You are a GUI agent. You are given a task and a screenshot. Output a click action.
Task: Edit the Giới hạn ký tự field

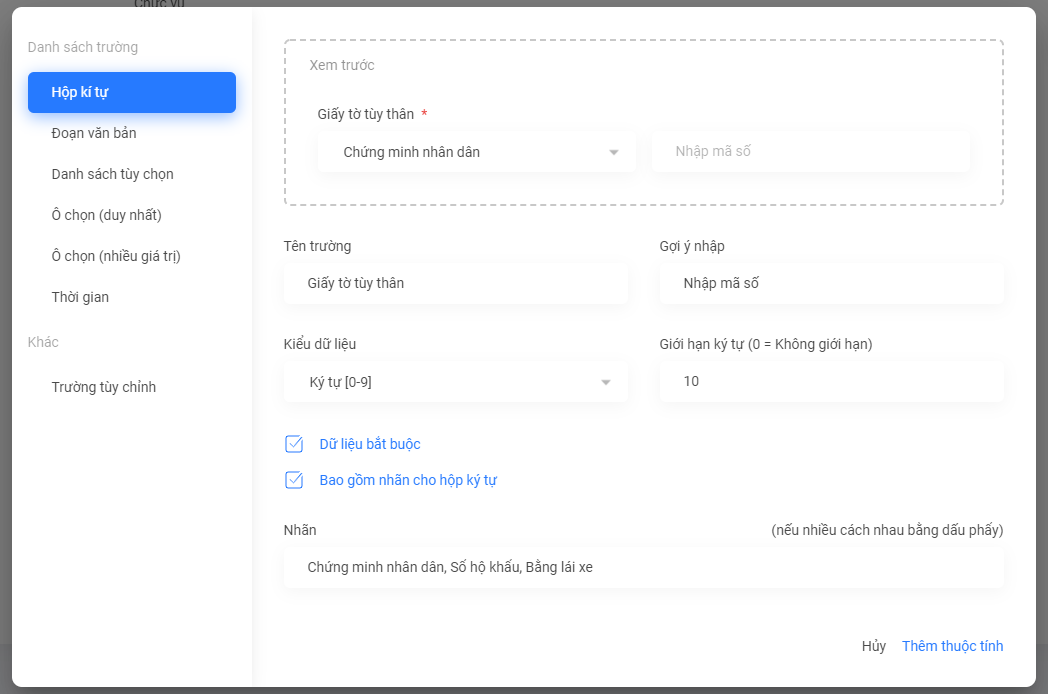point(831,381)
